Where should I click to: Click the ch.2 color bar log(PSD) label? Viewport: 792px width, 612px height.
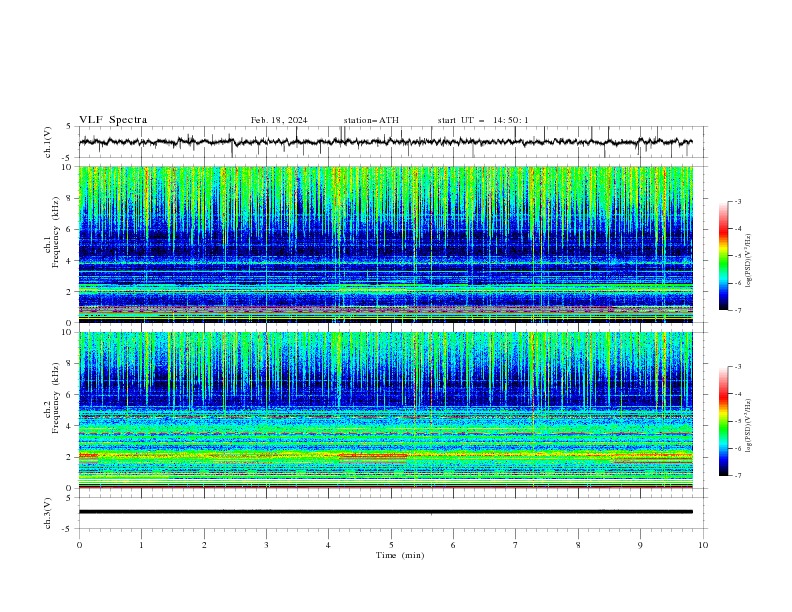click(x=749, y=426)
